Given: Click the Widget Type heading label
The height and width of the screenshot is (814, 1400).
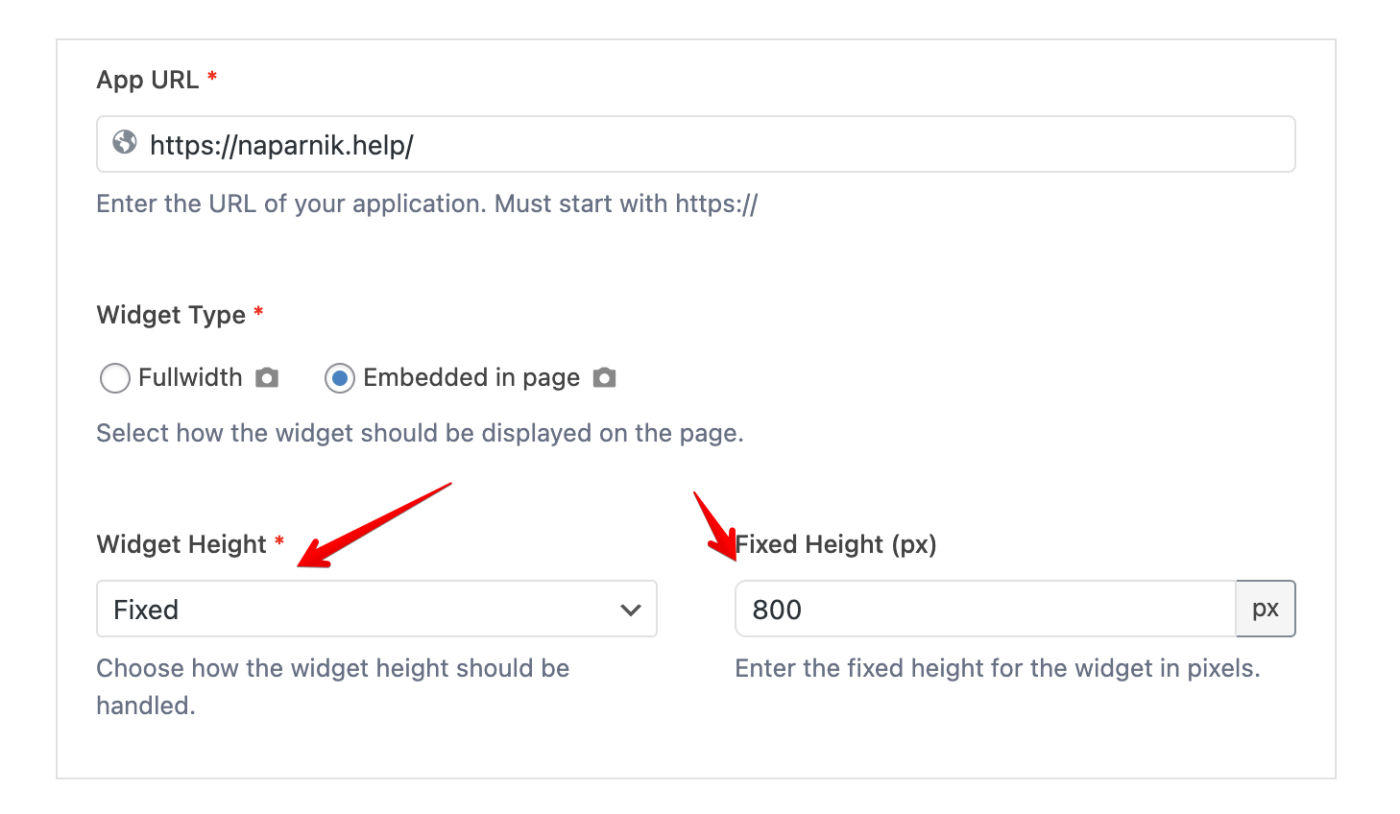Looking at the screenshot, I should click(x=171, y=315).
